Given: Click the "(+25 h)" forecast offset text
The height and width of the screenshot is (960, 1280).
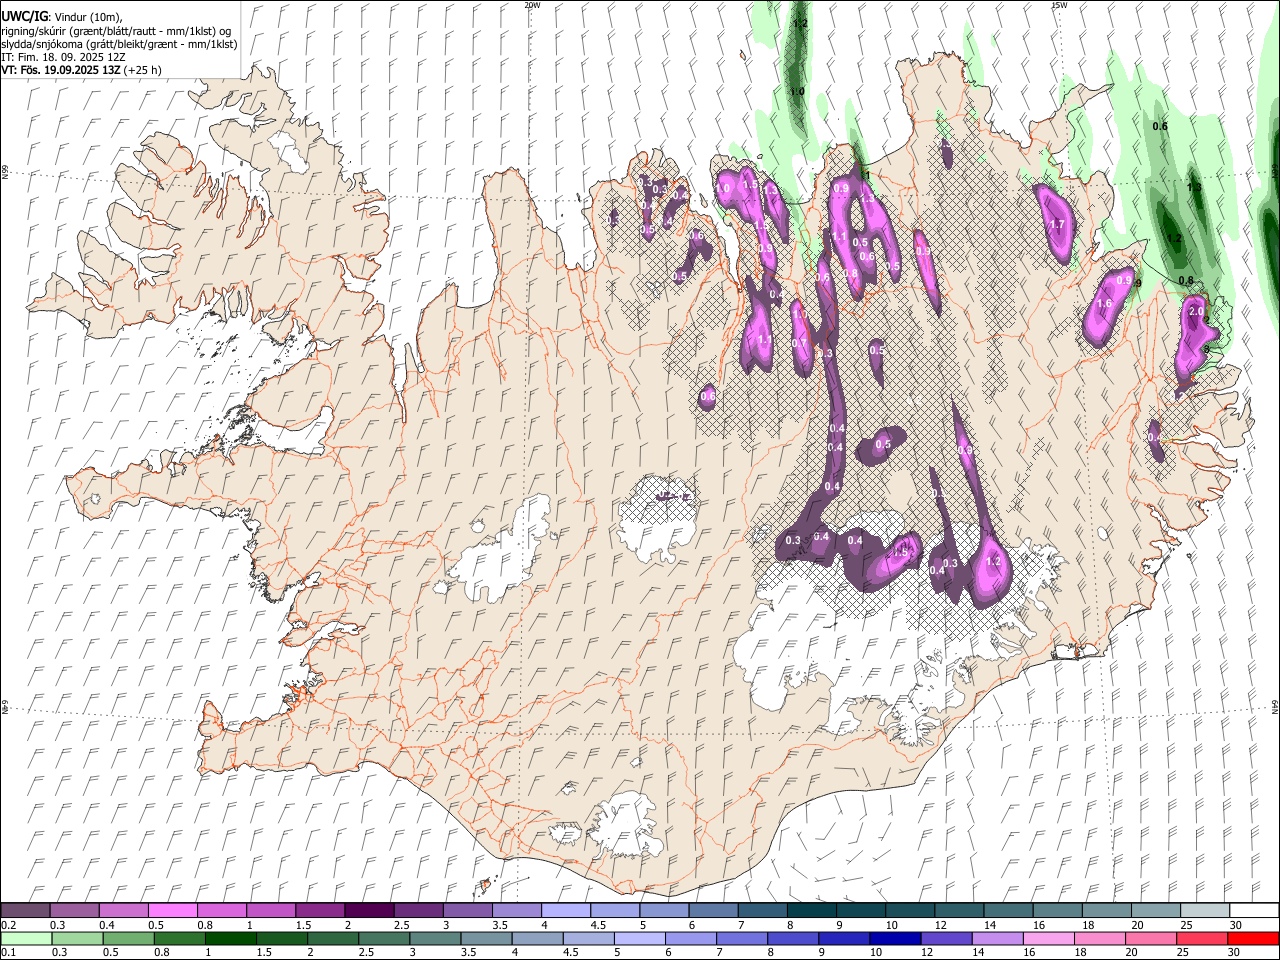Looking at the screenshot, I should coord(144,70).
